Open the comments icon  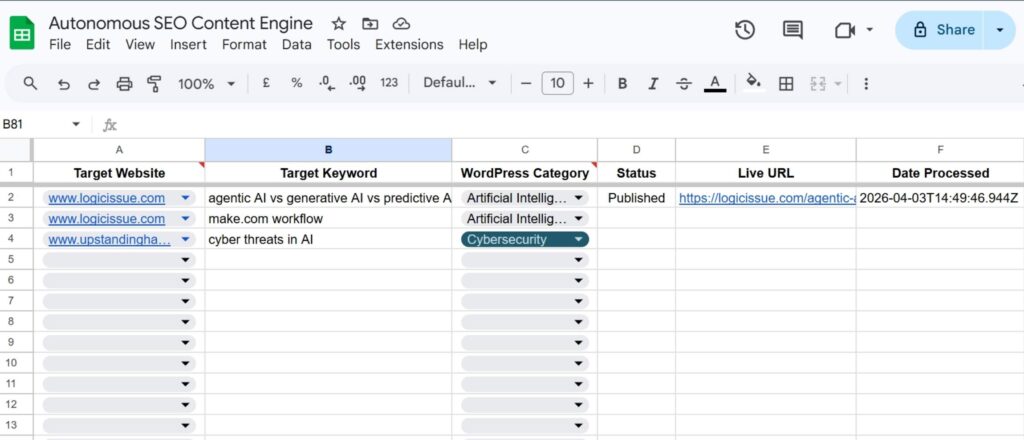click(793, 30)
